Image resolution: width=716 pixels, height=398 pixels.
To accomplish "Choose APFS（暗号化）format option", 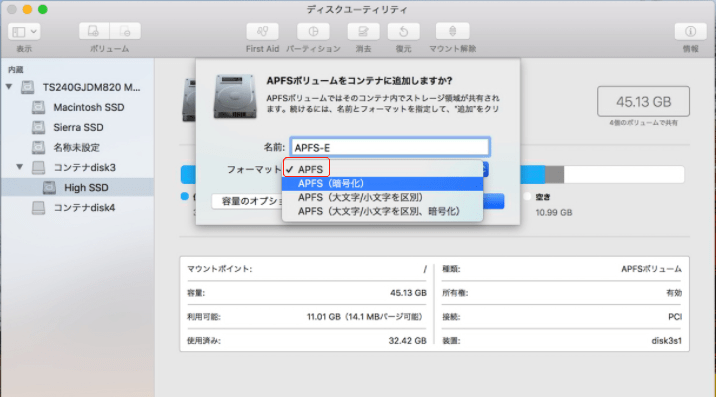I will [382, 183].
